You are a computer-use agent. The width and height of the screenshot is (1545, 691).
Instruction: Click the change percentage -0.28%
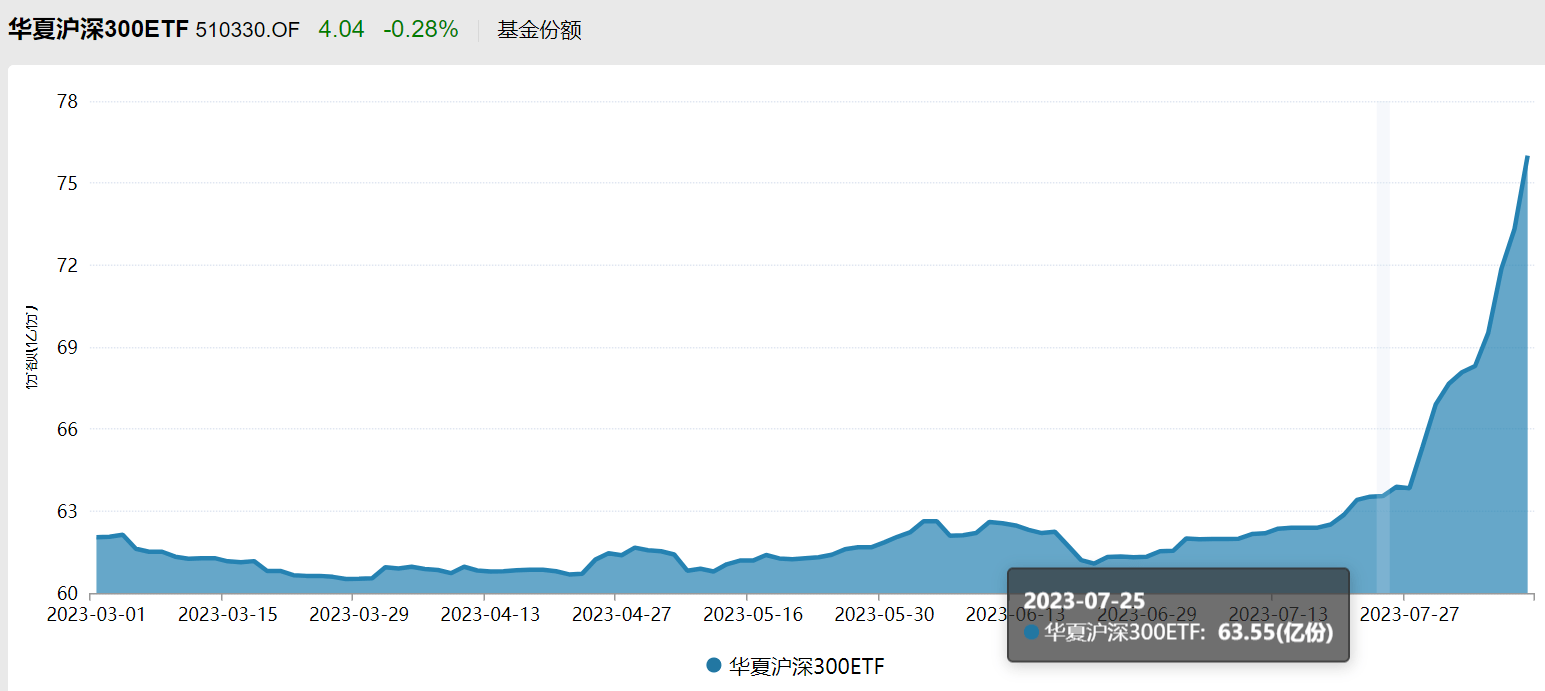[x=420, y=29]
